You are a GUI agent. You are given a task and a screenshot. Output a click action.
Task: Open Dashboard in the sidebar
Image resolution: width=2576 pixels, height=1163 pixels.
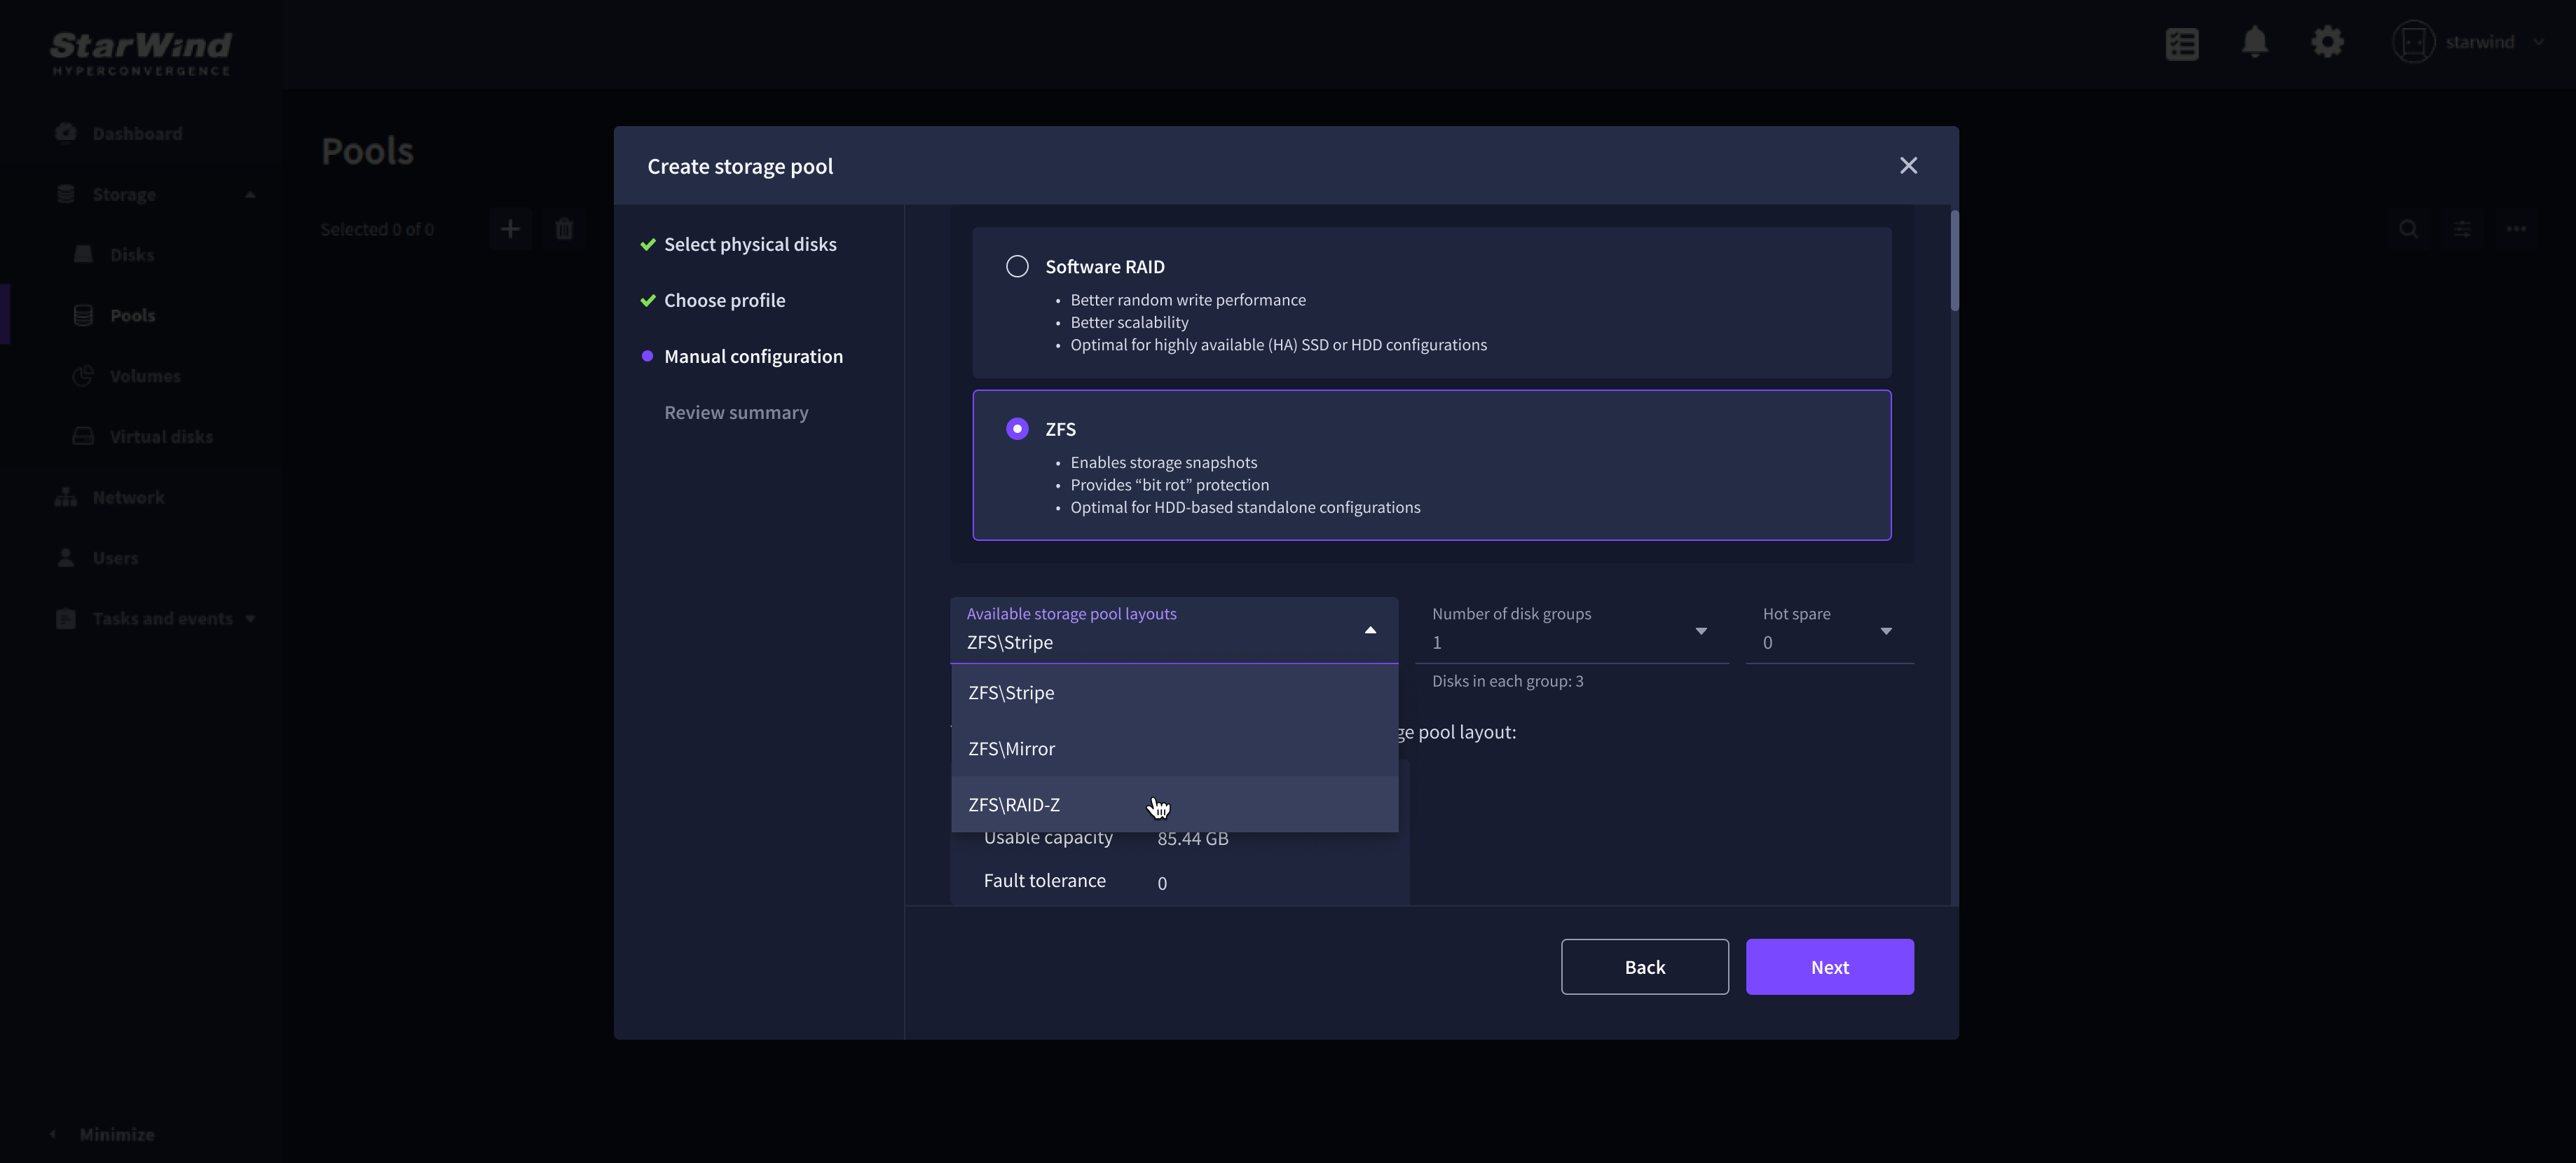click(137, 133)
